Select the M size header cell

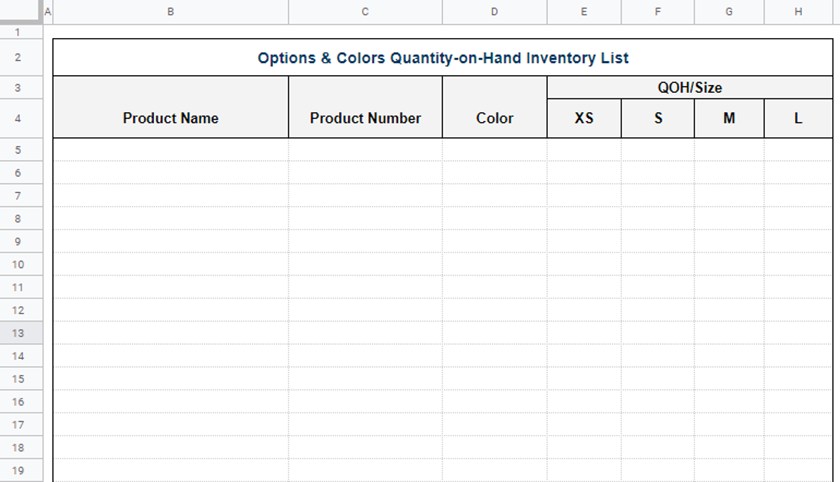click(729, 118)
